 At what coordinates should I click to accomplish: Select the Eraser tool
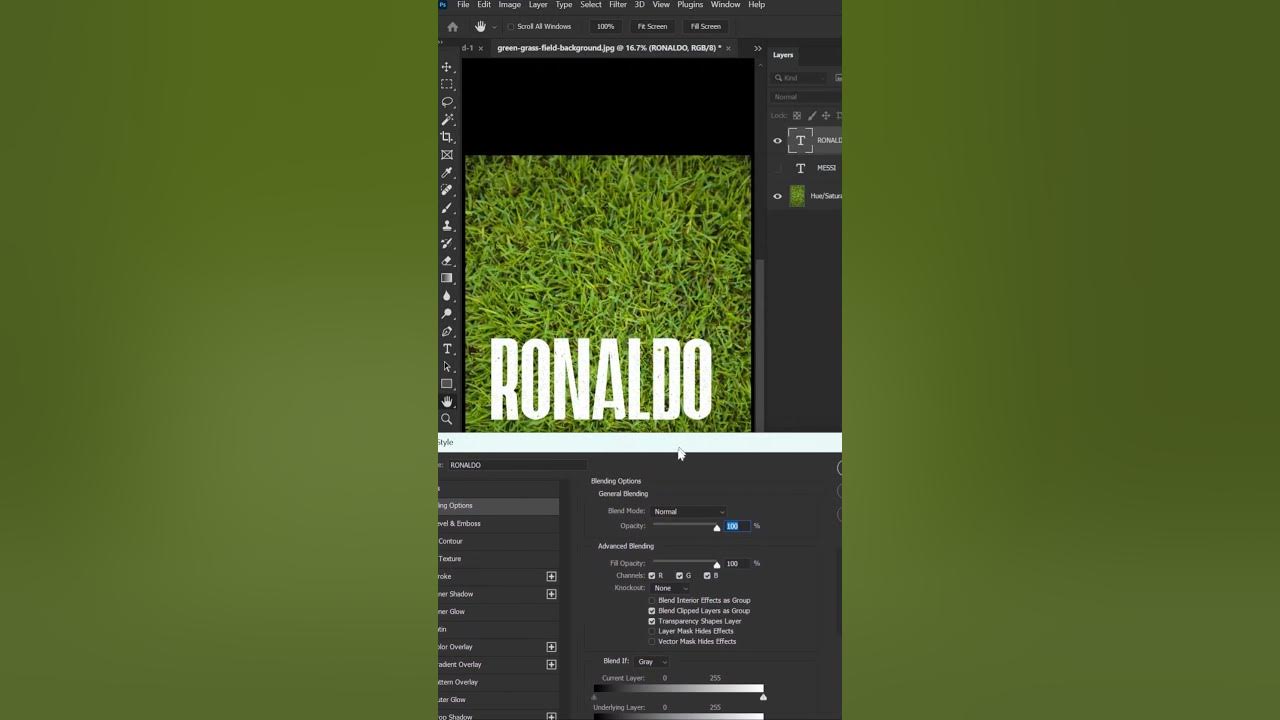click(x=447, y=260)
